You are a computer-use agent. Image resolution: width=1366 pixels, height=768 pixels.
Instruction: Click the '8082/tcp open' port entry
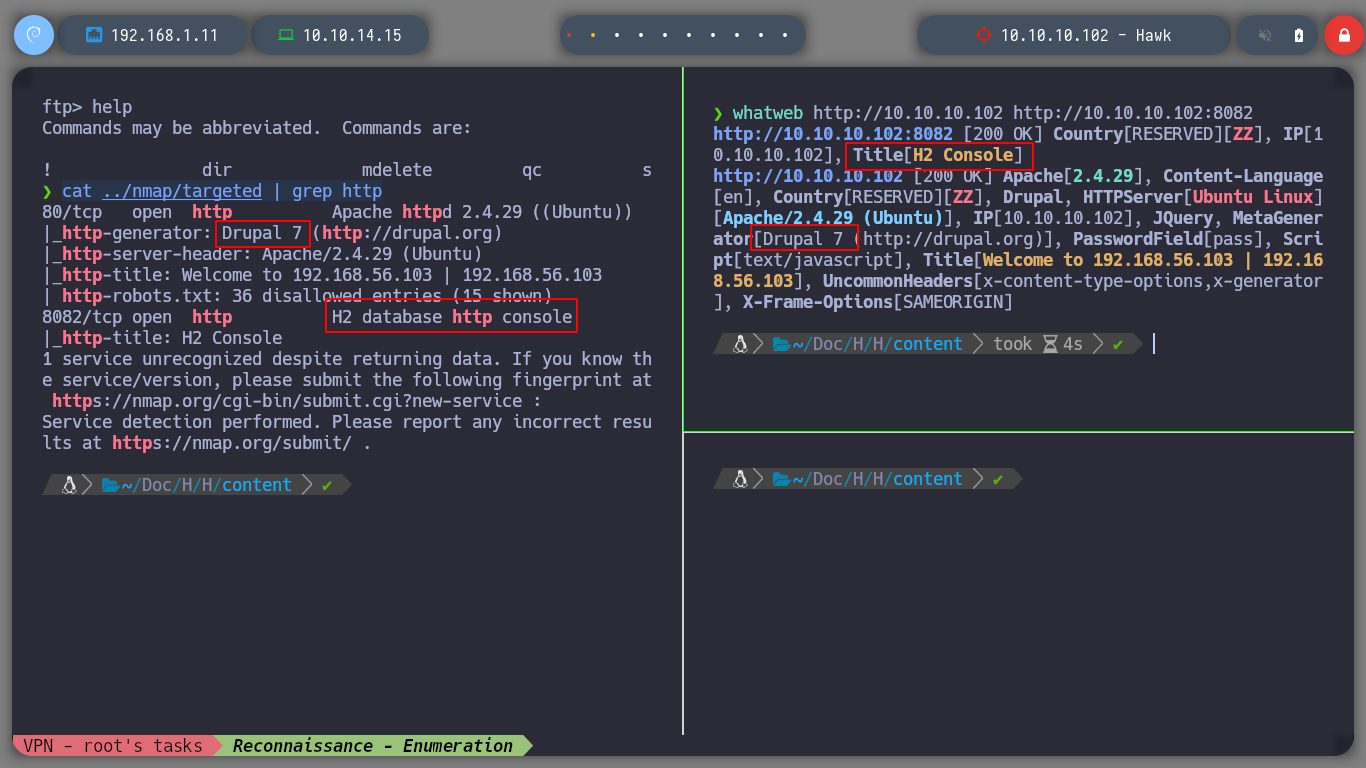(107, 317)
